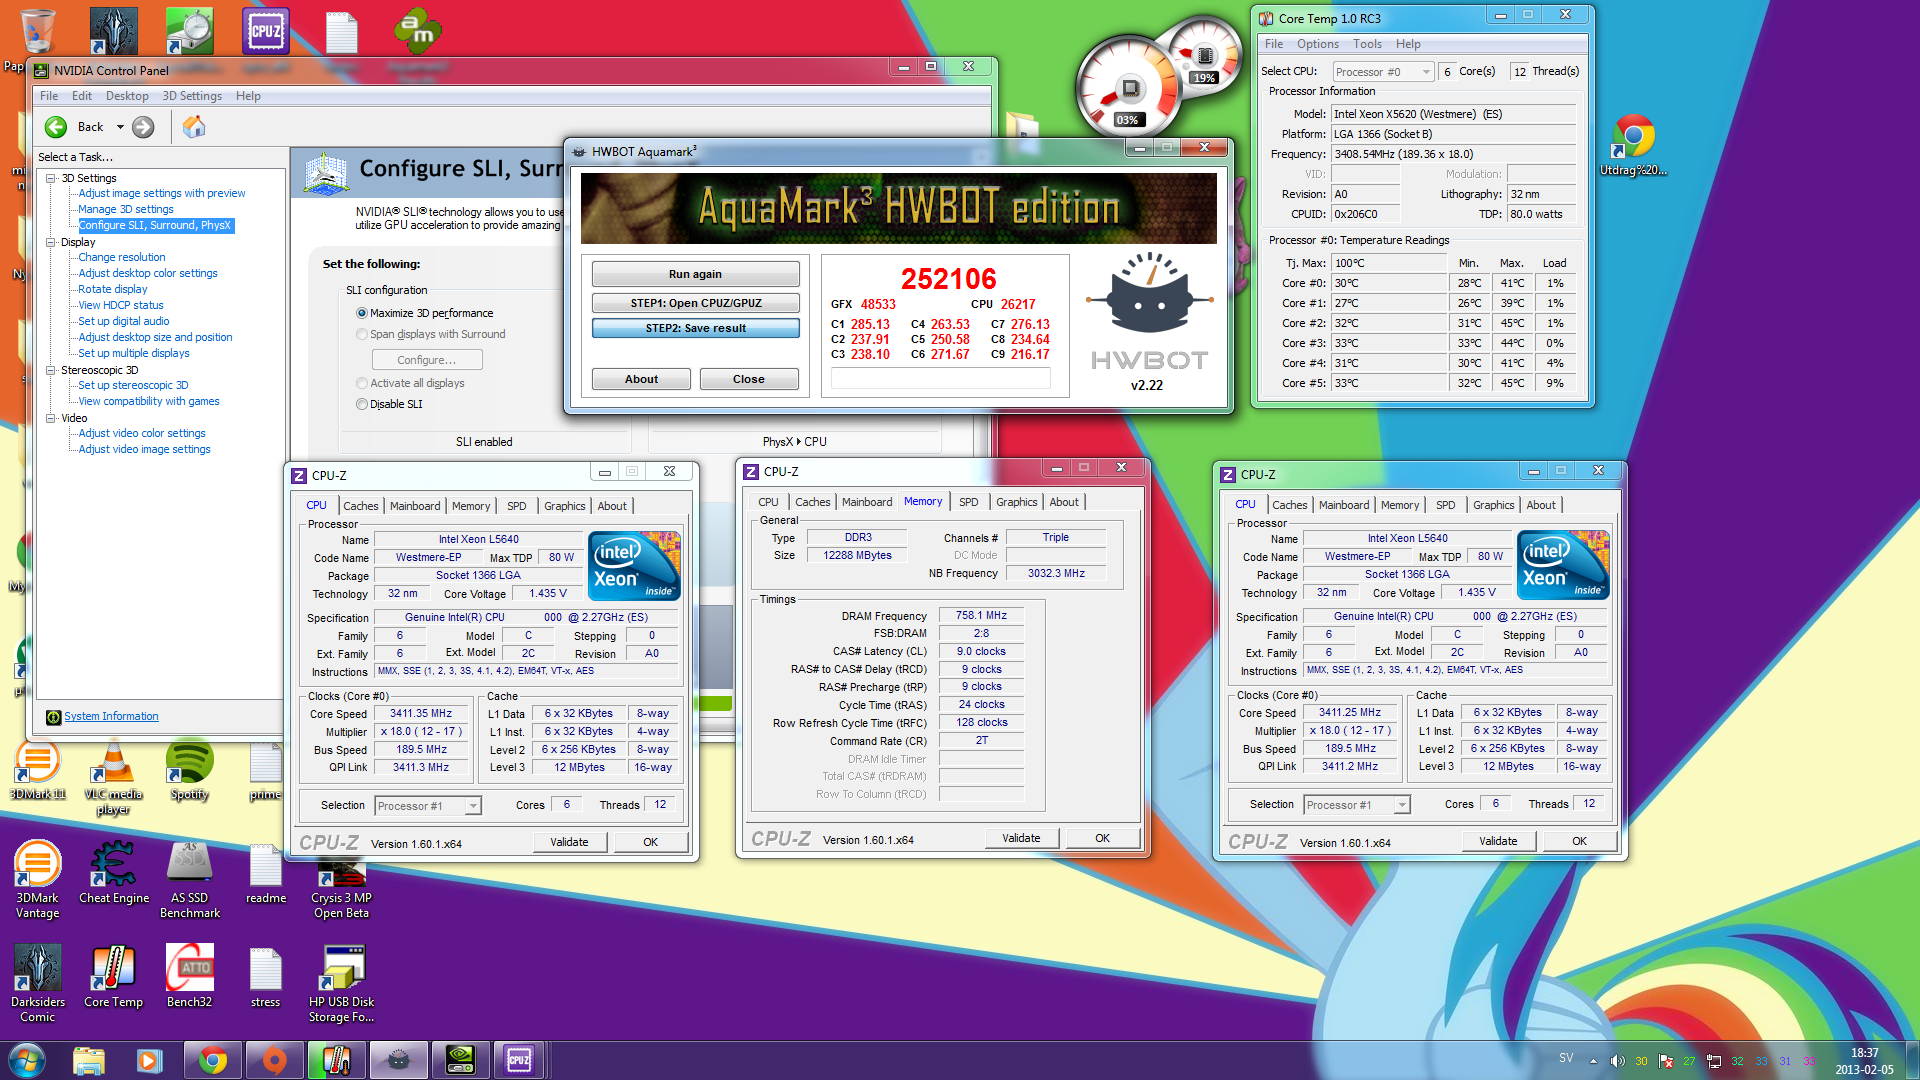
Task: Open the AS SSD Benchmark icon
Action: coord(190,880)
